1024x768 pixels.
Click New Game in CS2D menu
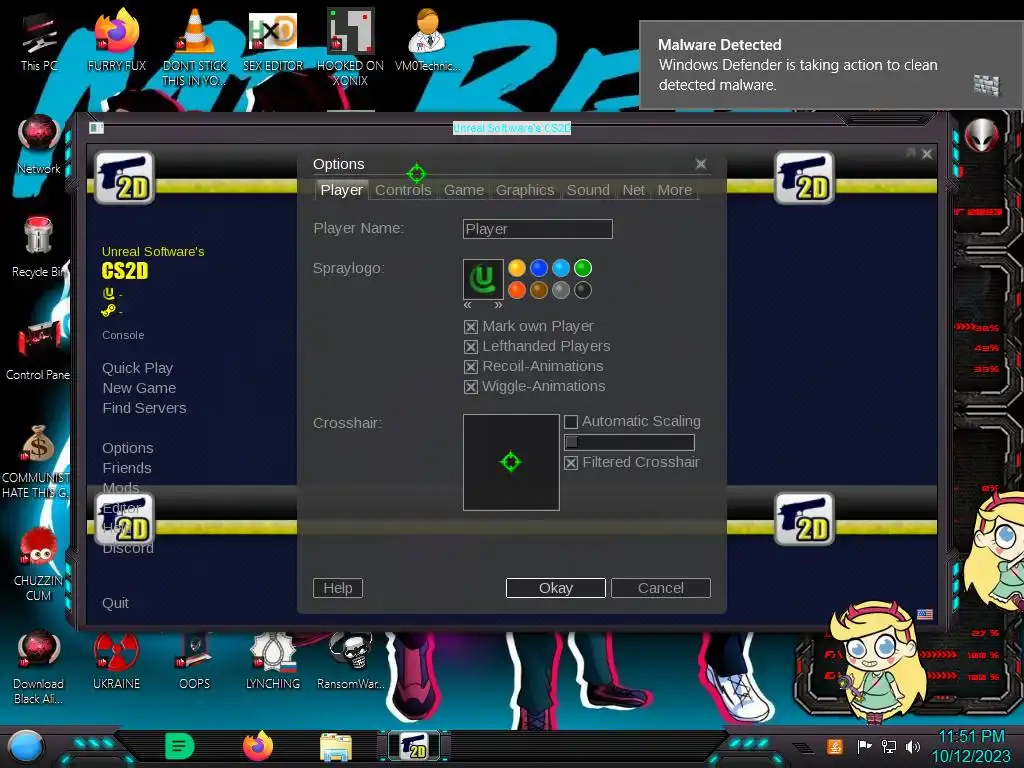(x=139, y=388)
